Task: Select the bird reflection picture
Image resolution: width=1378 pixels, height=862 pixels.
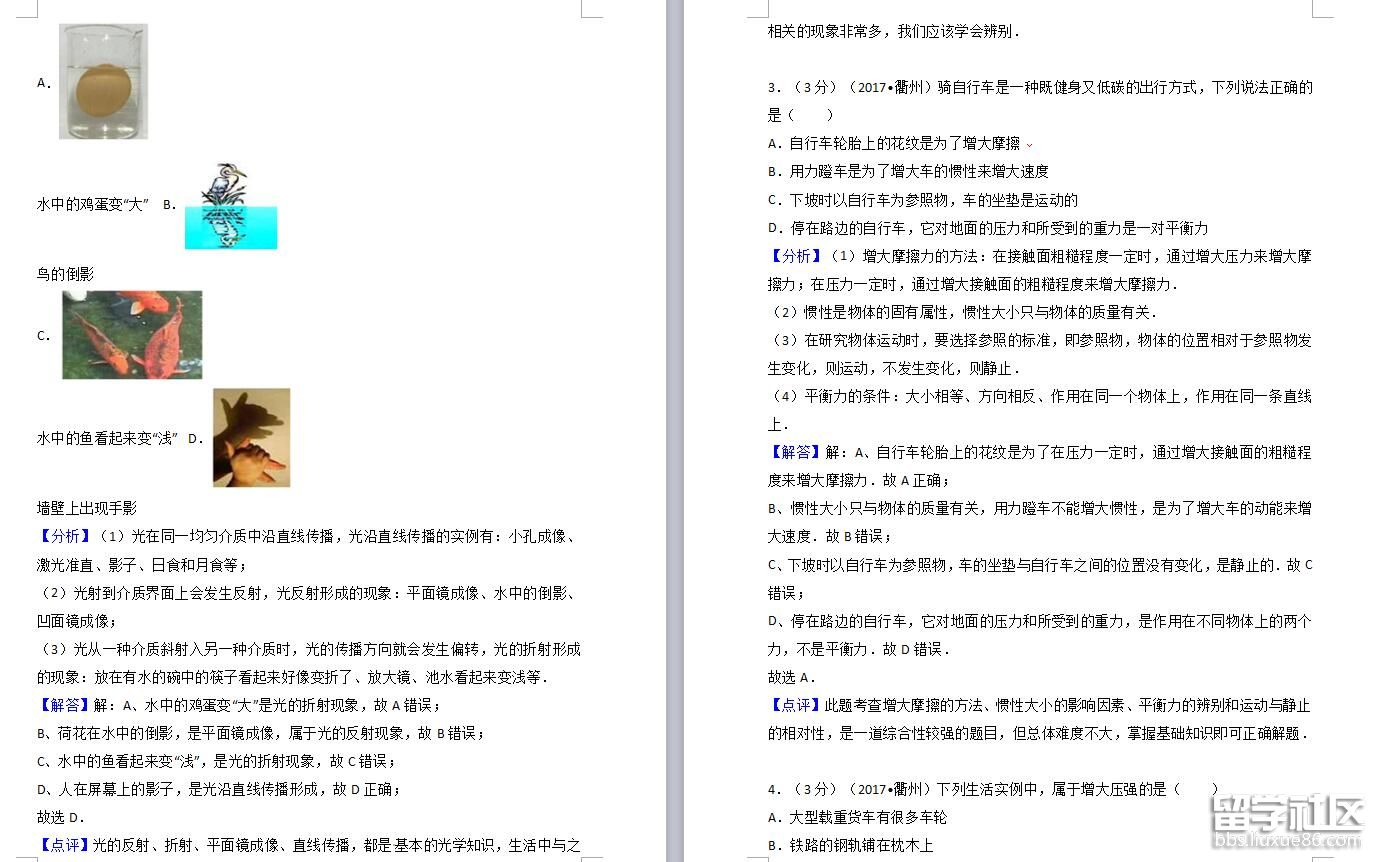Action: tap(230, 207)
